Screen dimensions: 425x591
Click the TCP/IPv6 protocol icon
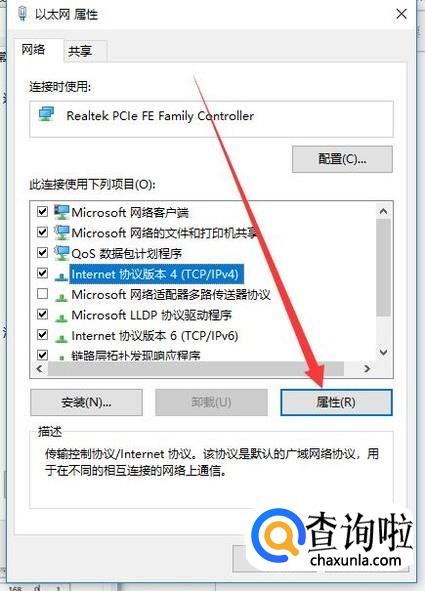[61, 338]
